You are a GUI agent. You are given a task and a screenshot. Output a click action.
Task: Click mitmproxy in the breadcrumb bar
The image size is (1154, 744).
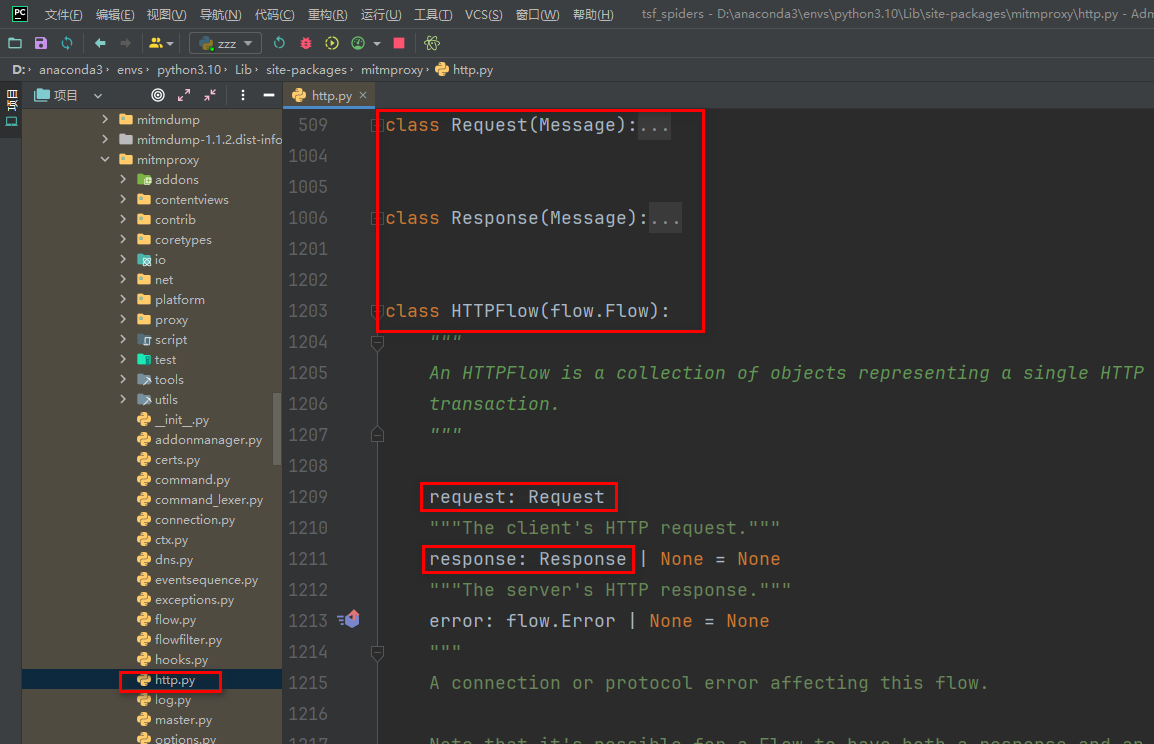point(391,69)
